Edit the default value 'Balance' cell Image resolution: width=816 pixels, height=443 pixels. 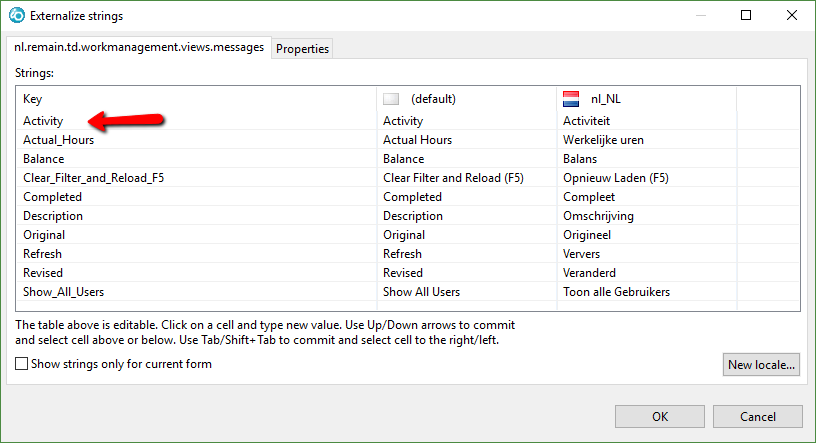404,159
